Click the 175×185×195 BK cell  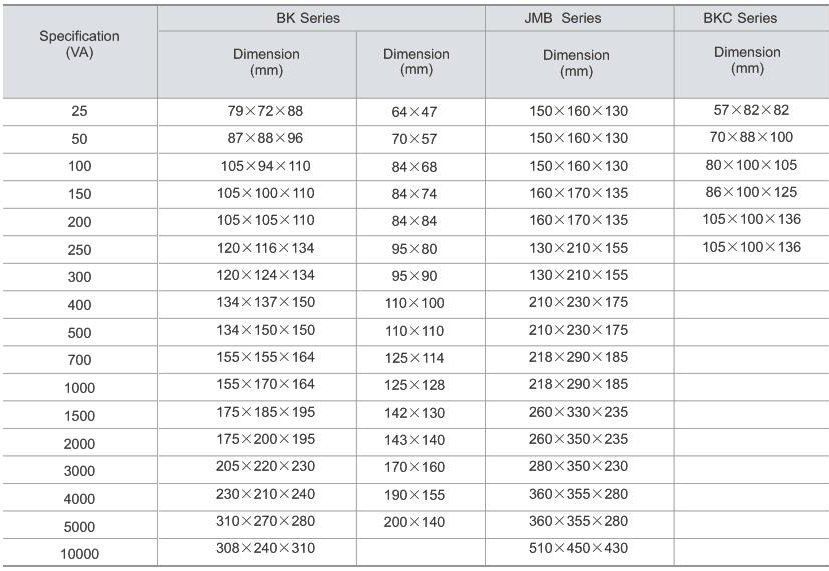(x=257, y=411)
